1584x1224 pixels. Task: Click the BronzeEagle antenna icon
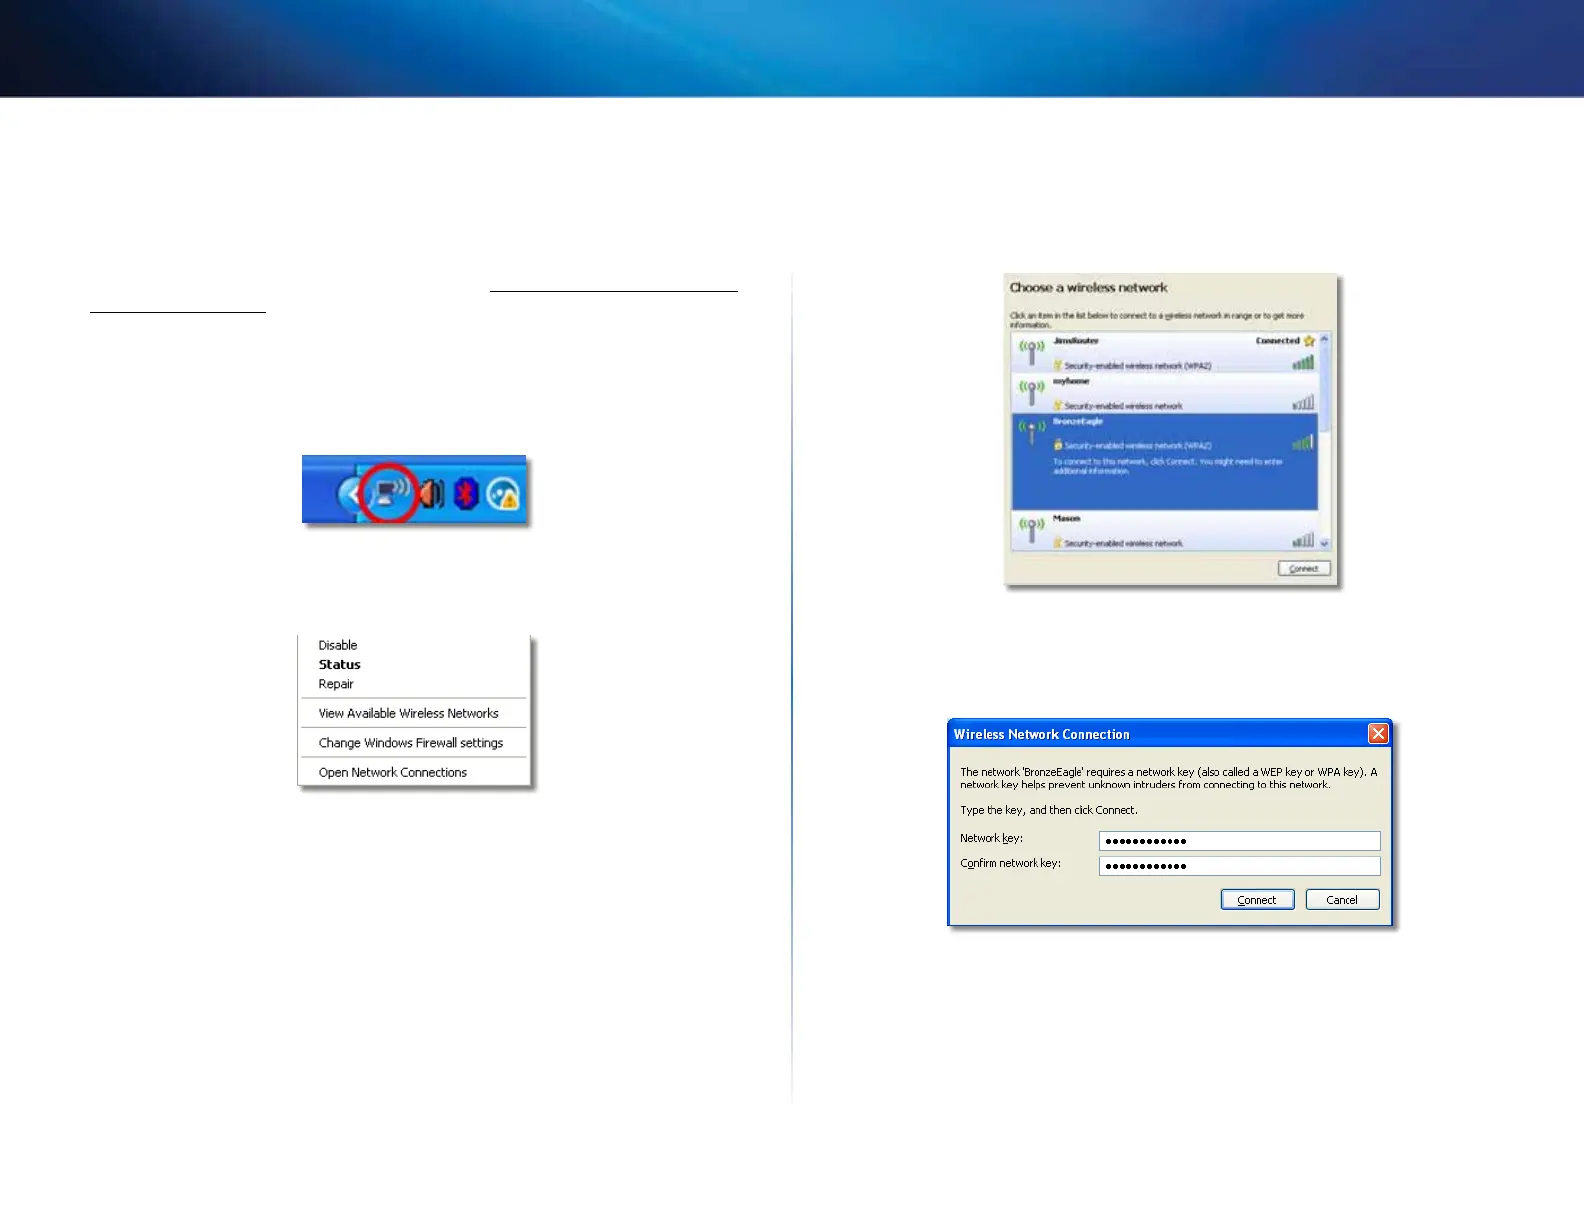(1031, 433)
